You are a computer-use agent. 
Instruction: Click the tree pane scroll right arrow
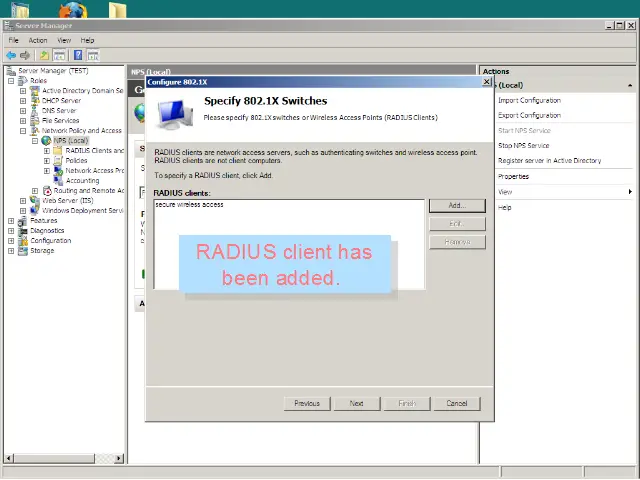119,458
